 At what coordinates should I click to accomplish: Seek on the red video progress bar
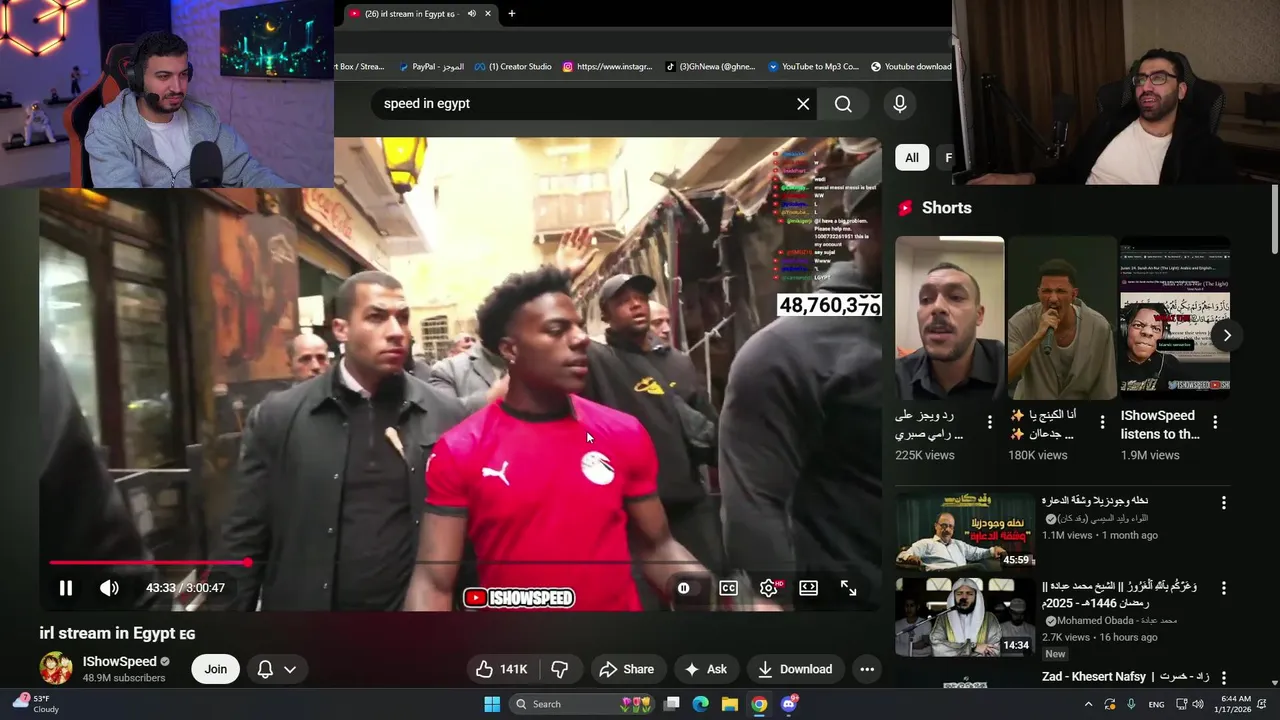tap(148, 562)
